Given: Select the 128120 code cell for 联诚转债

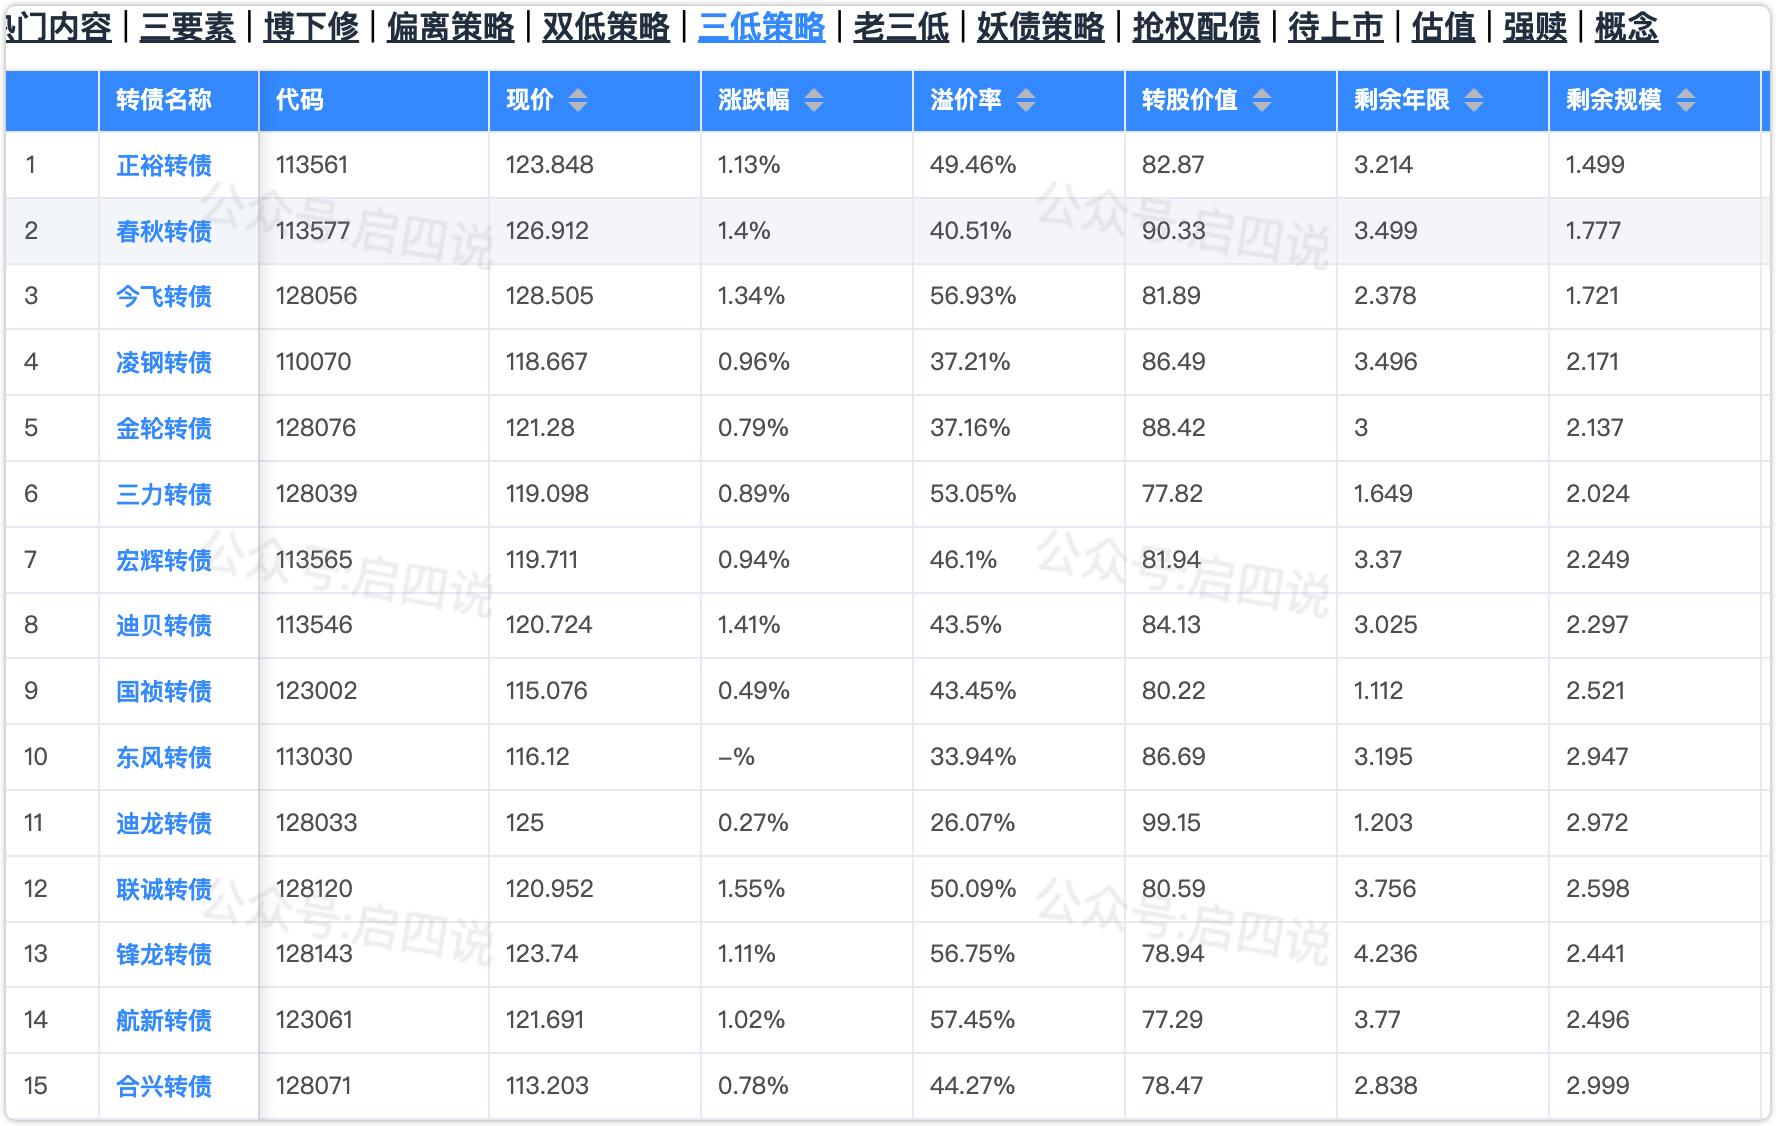Looking at the screenshot, I should click(314, 888).
